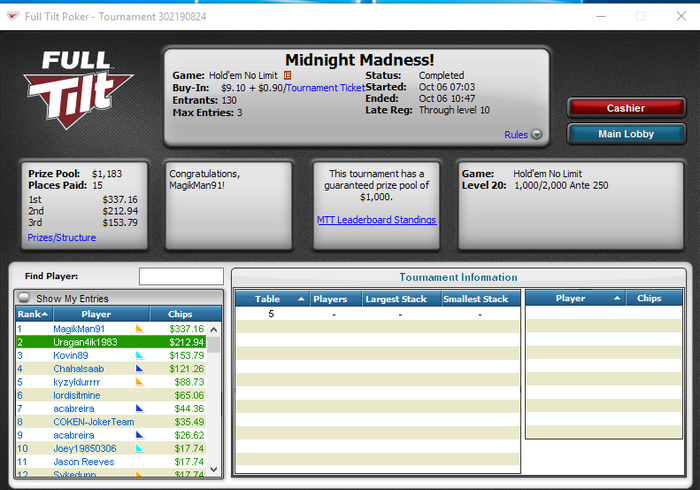Select COKEN-JokerTeam row
This screenshot has width=700, height=490.
[x=111, y=422]
